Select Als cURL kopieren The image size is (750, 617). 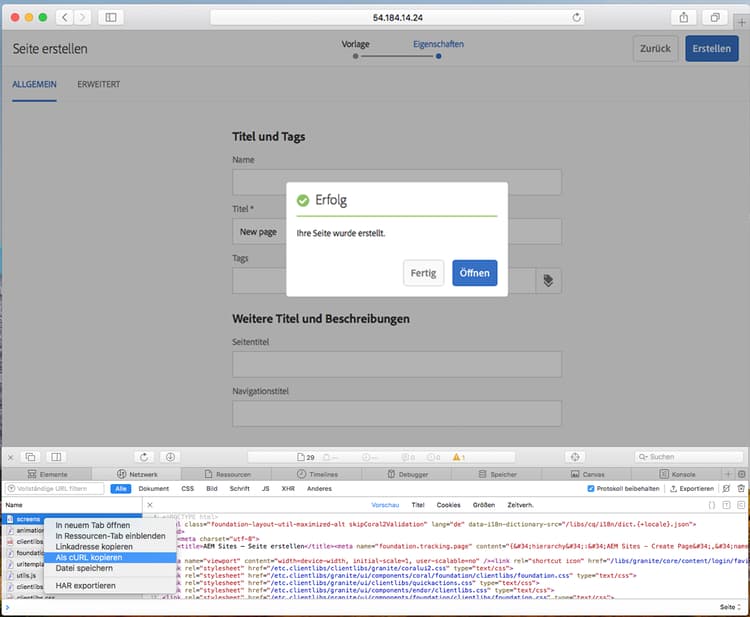[110, 558]
